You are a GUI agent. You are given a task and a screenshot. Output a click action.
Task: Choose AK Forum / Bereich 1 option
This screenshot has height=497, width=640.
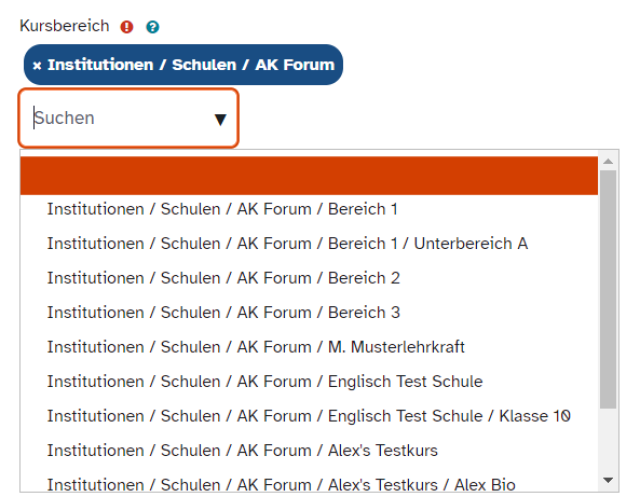(222, 209)
